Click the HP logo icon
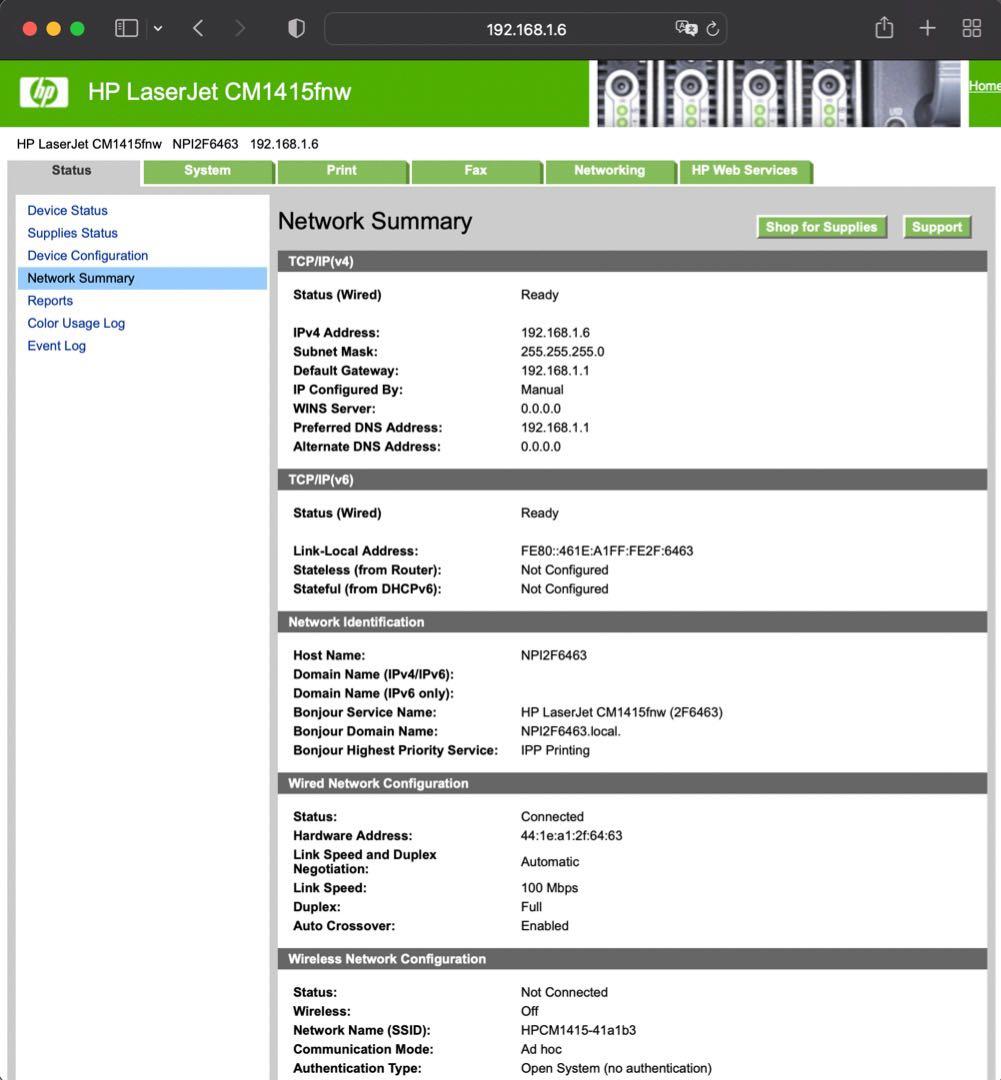 [44, 92]
